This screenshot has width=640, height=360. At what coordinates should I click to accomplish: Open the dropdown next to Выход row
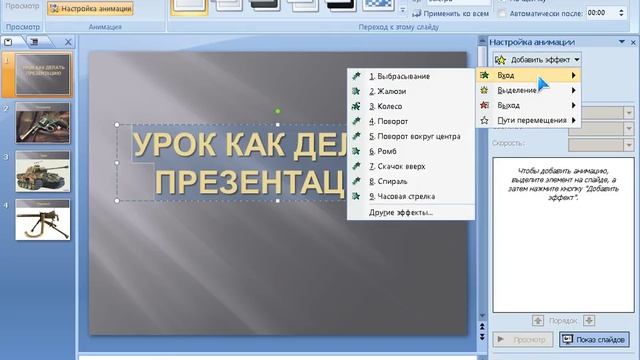point(629,112)
